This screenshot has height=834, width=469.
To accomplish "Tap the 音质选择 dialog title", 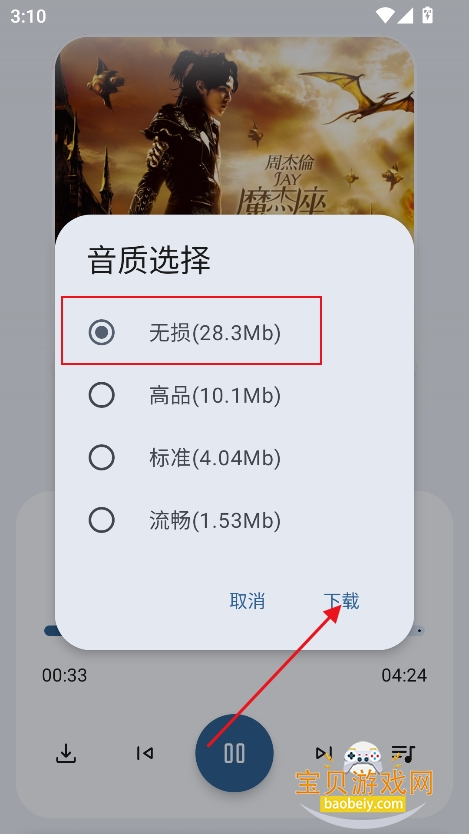I will point(149,260).
